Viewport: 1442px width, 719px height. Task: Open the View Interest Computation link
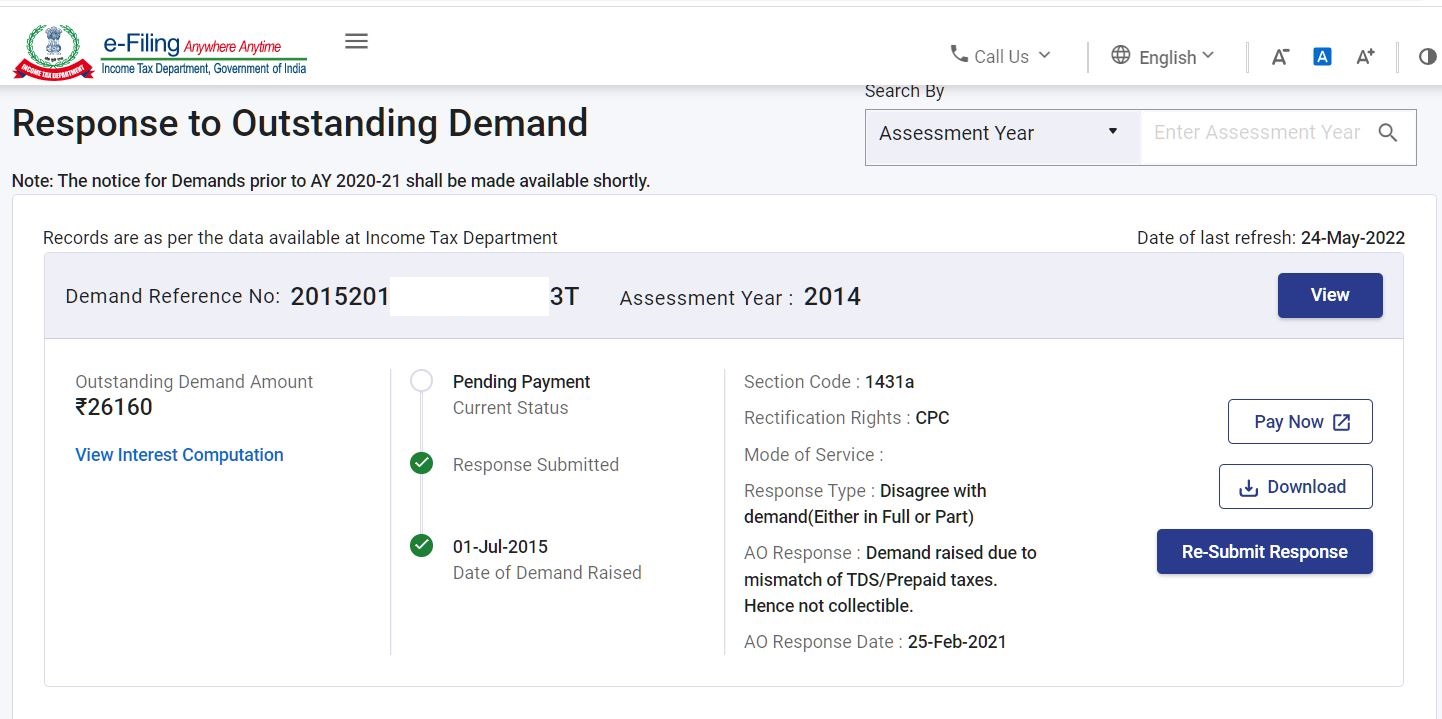coord(179,455)
